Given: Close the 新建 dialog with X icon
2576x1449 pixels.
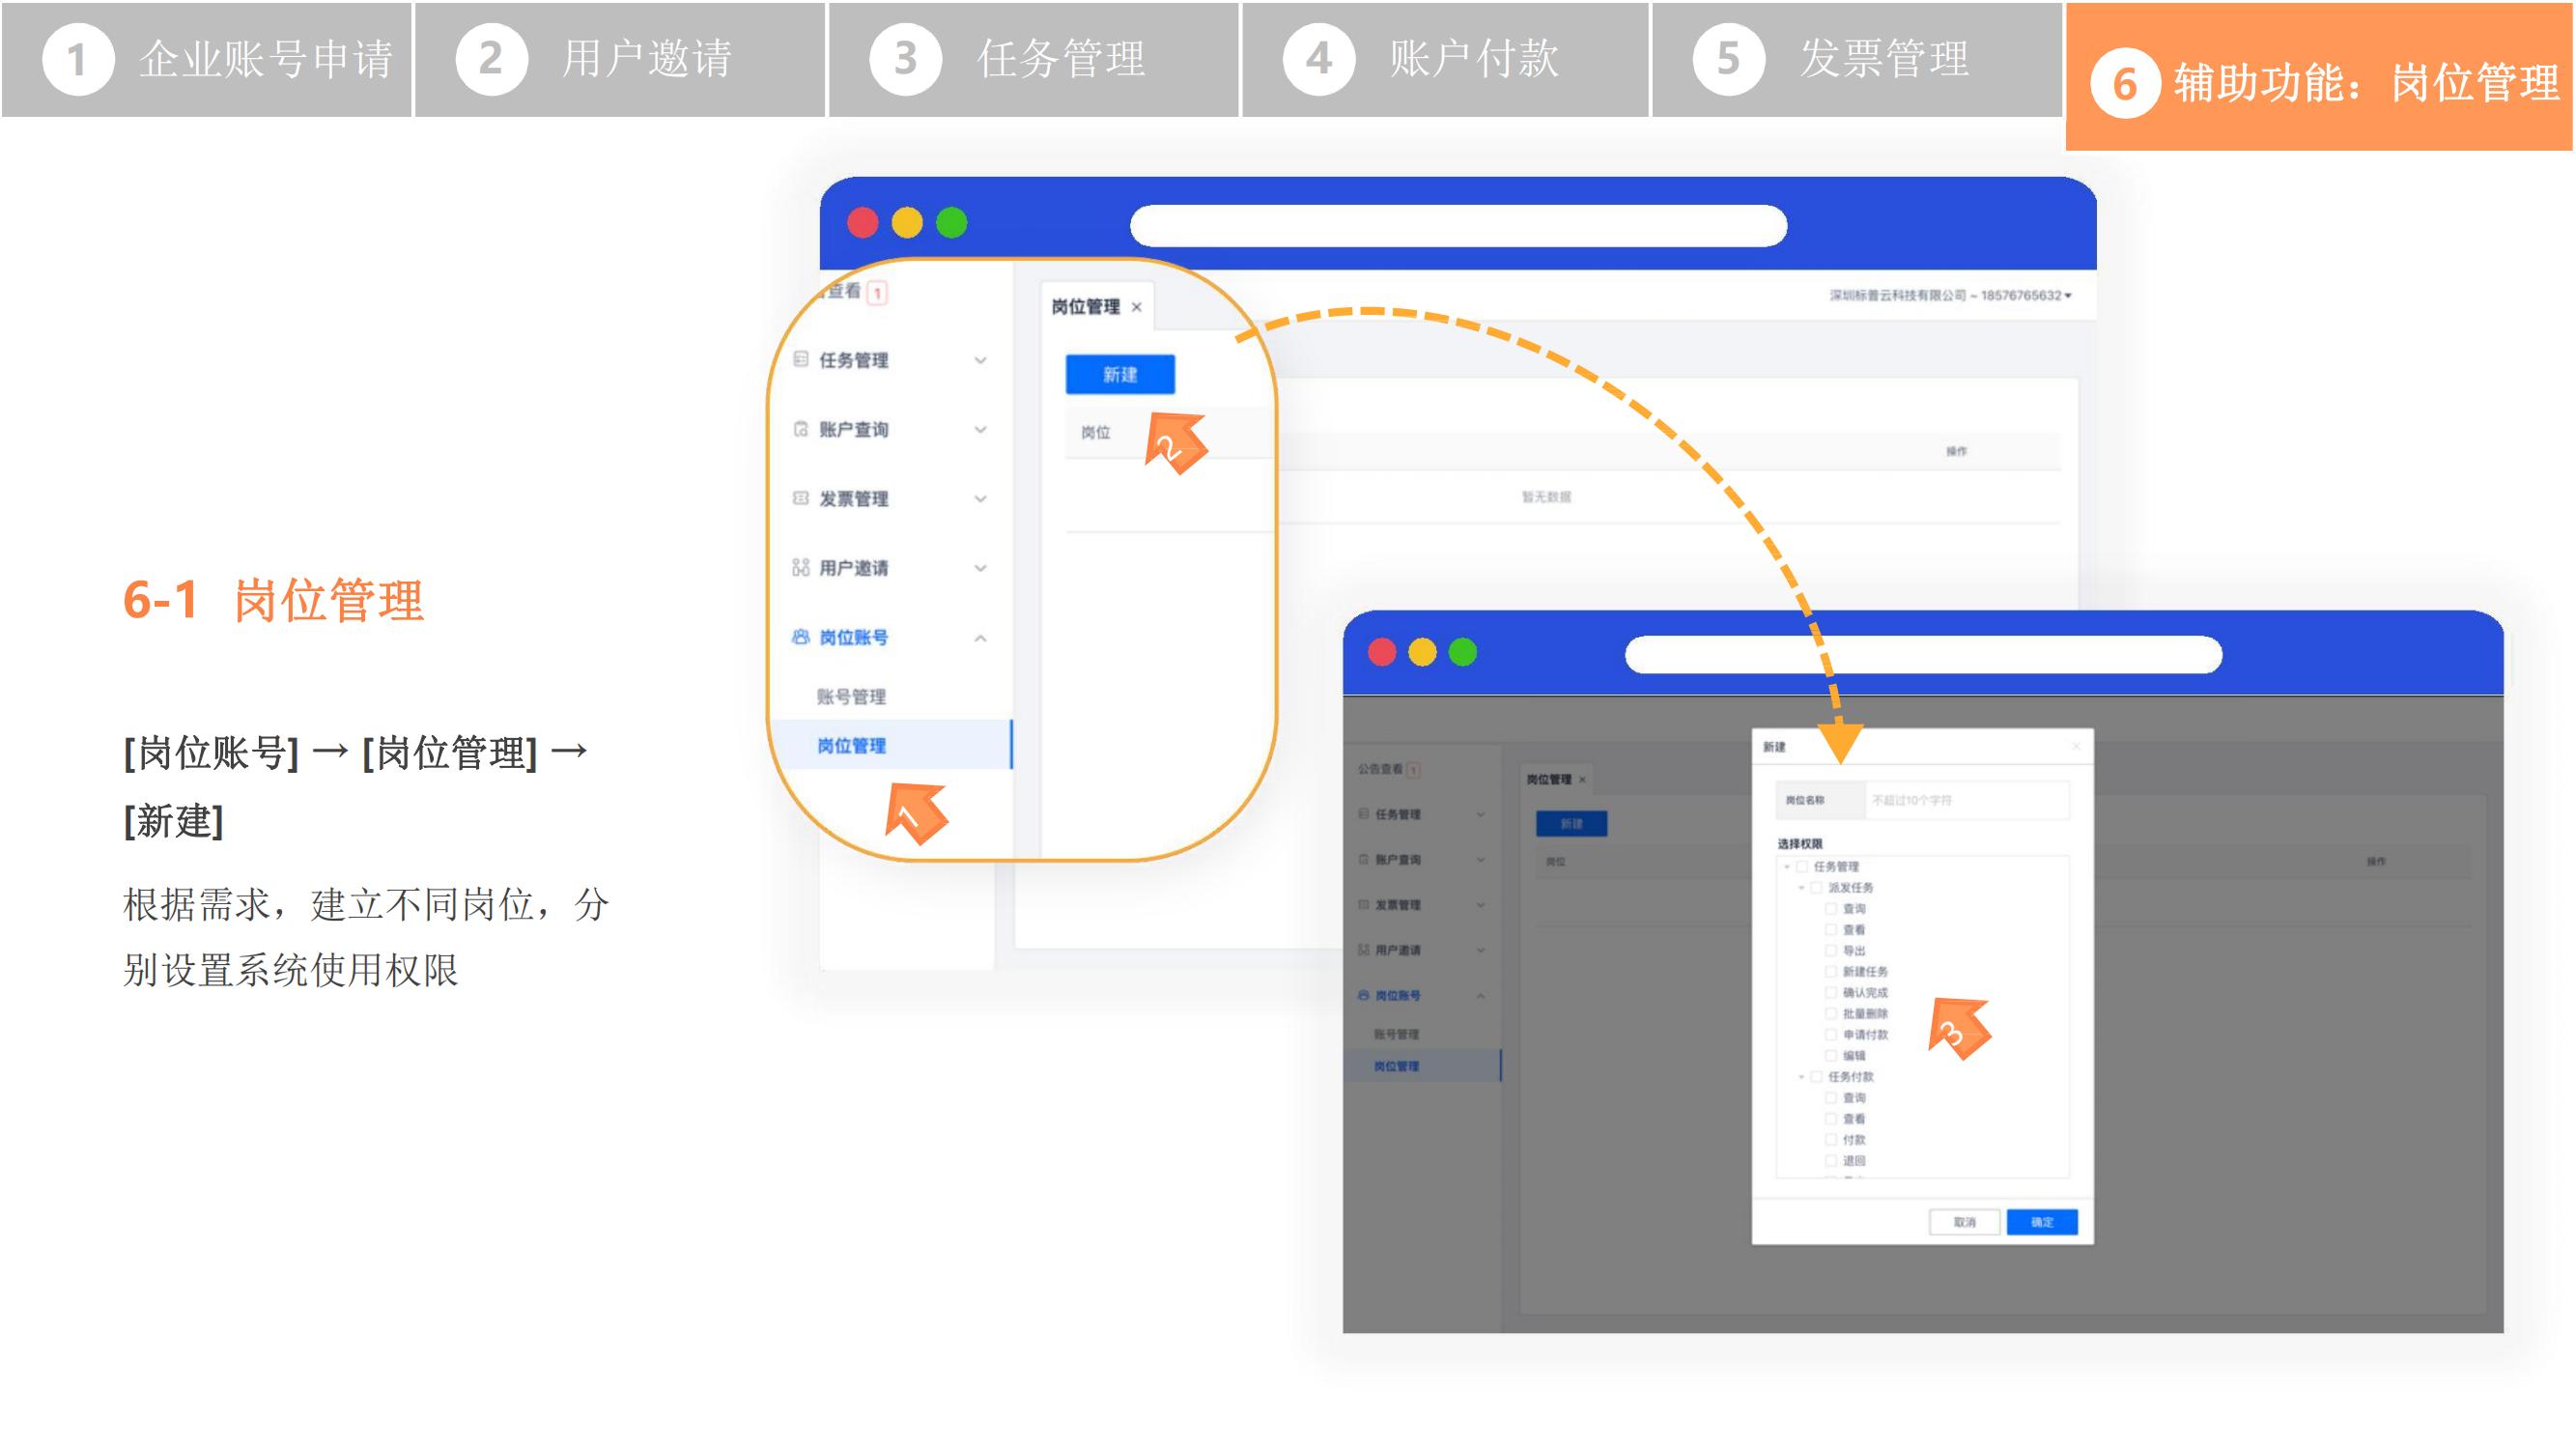Looking at the screenshot, I should (x=2075, y=746).
